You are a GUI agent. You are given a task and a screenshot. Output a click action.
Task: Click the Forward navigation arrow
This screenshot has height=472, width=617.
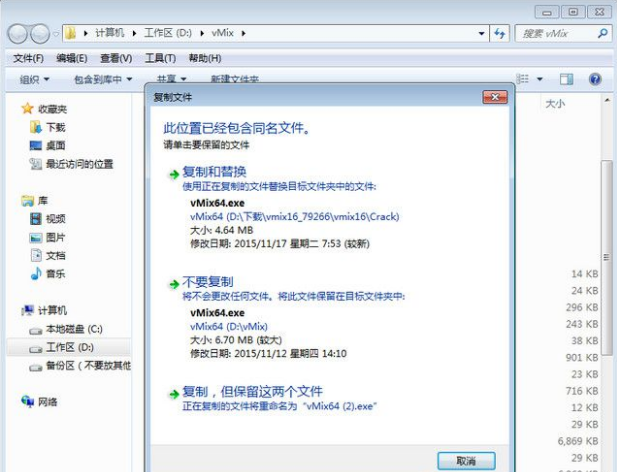click(x=40, y=34)
